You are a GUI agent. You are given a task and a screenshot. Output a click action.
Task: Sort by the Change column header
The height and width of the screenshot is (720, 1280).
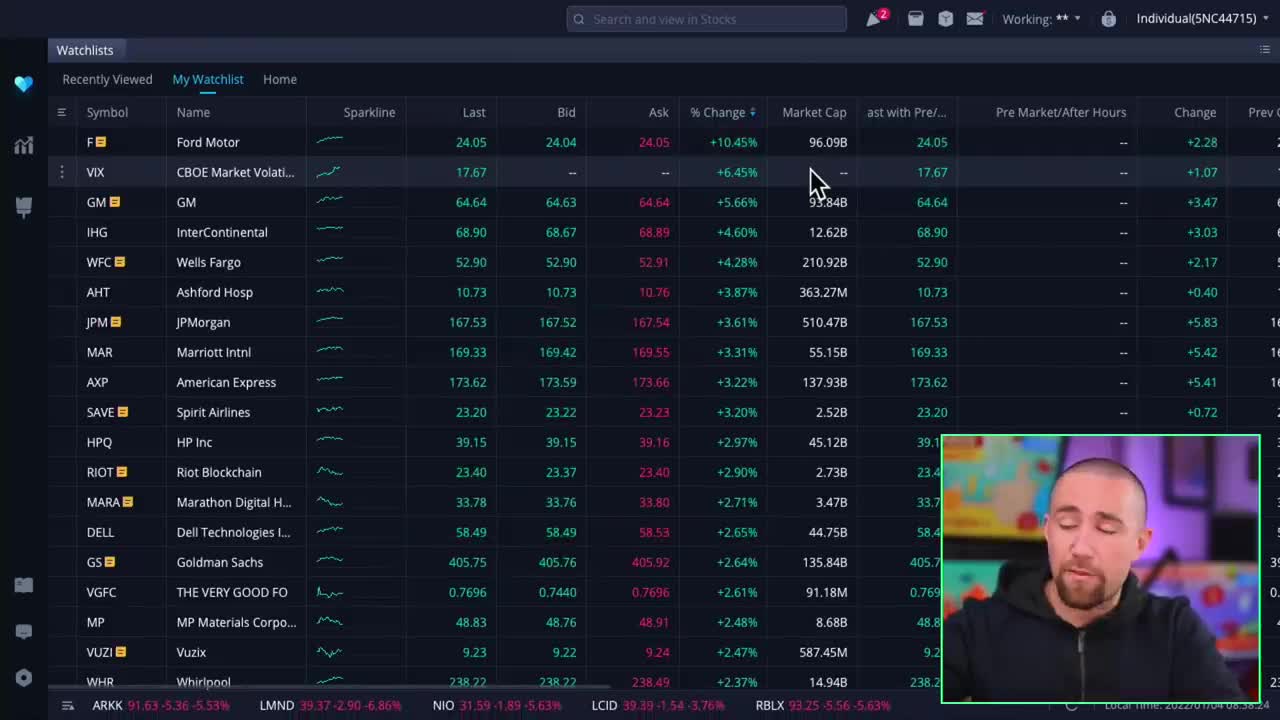(x=1195, y=112)
